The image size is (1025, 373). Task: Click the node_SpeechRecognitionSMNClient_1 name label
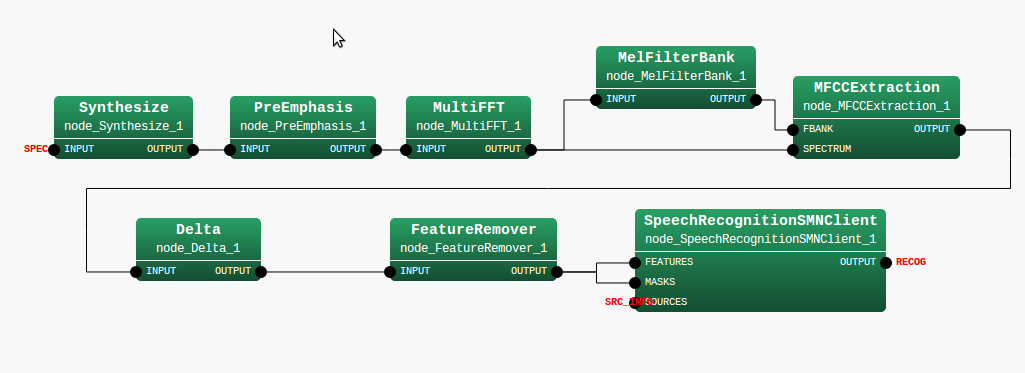760,239
